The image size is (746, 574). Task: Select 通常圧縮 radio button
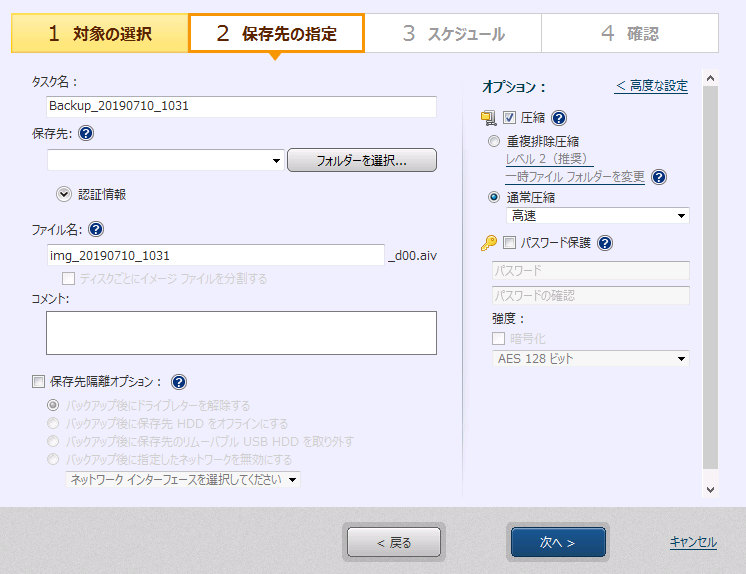click(494, 197)
